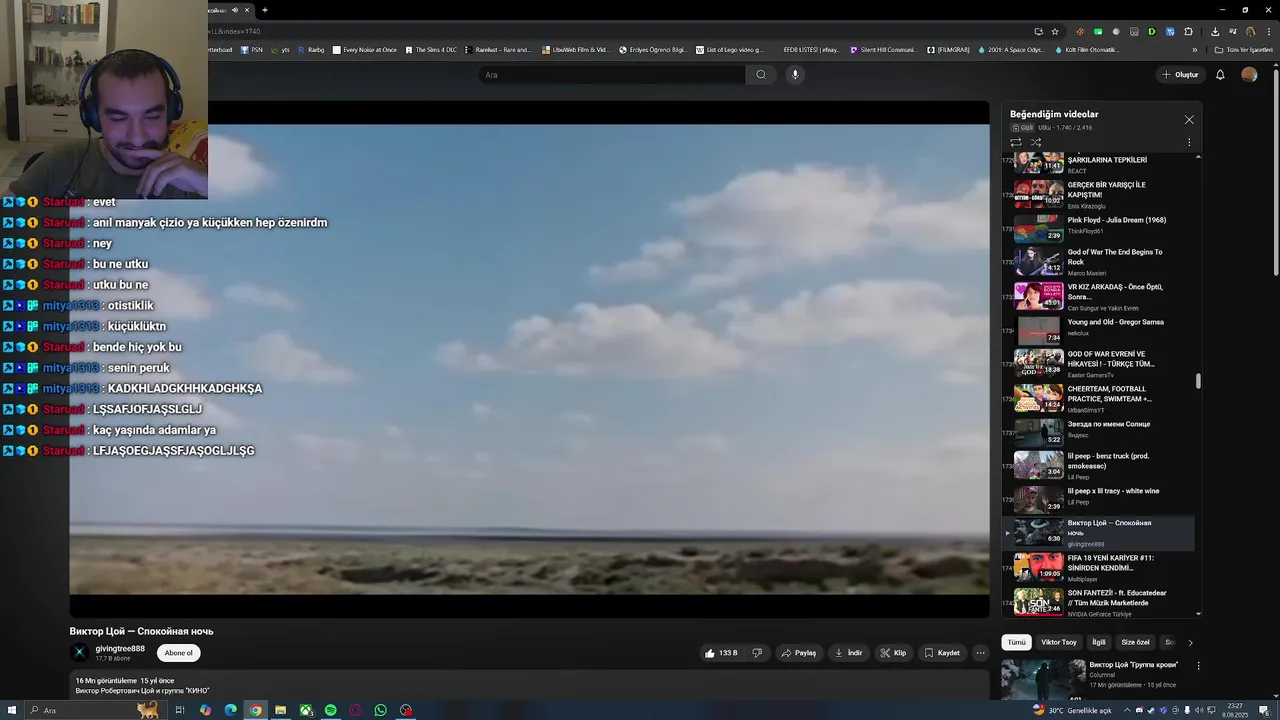This screenshot has width=1280, height=720.
Task: Open Chrome downloads icon
Action: click(1215, 31)
